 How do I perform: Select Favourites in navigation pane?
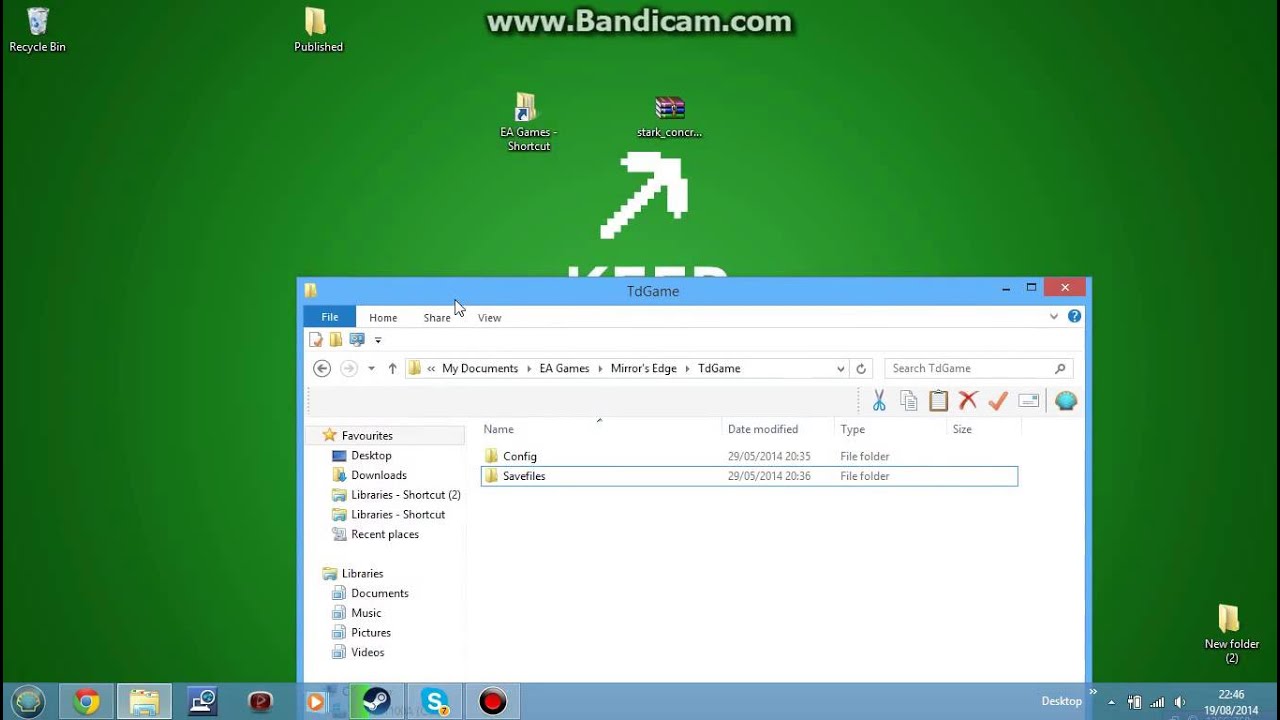384,435
